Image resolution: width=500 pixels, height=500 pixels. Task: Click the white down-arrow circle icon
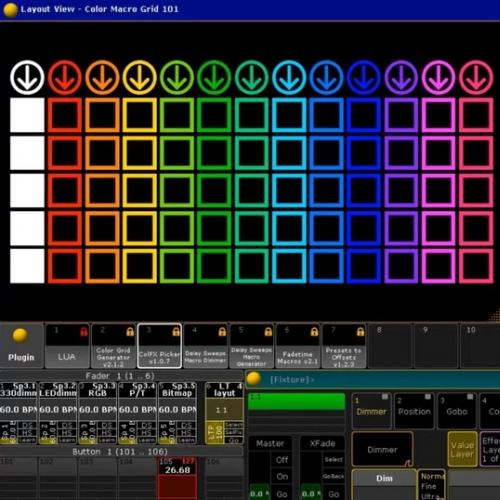point(27,77)
